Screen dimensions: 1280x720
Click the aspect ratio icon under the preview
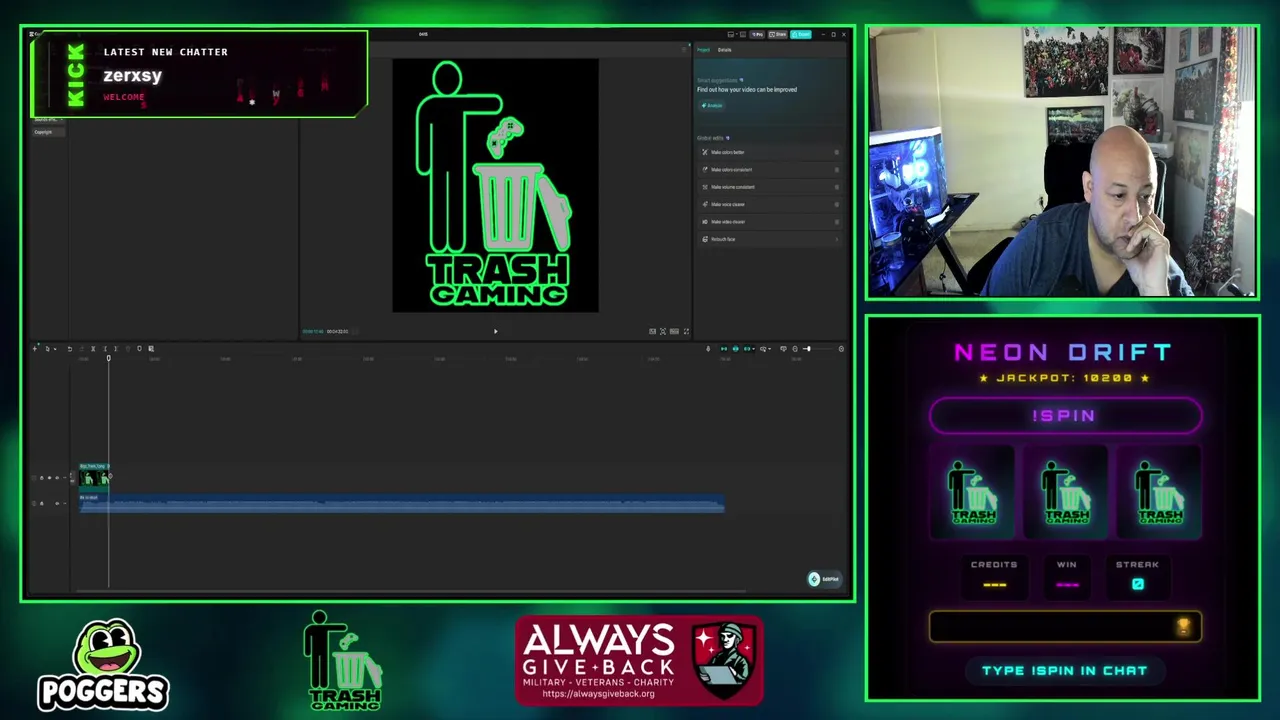[x=674, y=331]
